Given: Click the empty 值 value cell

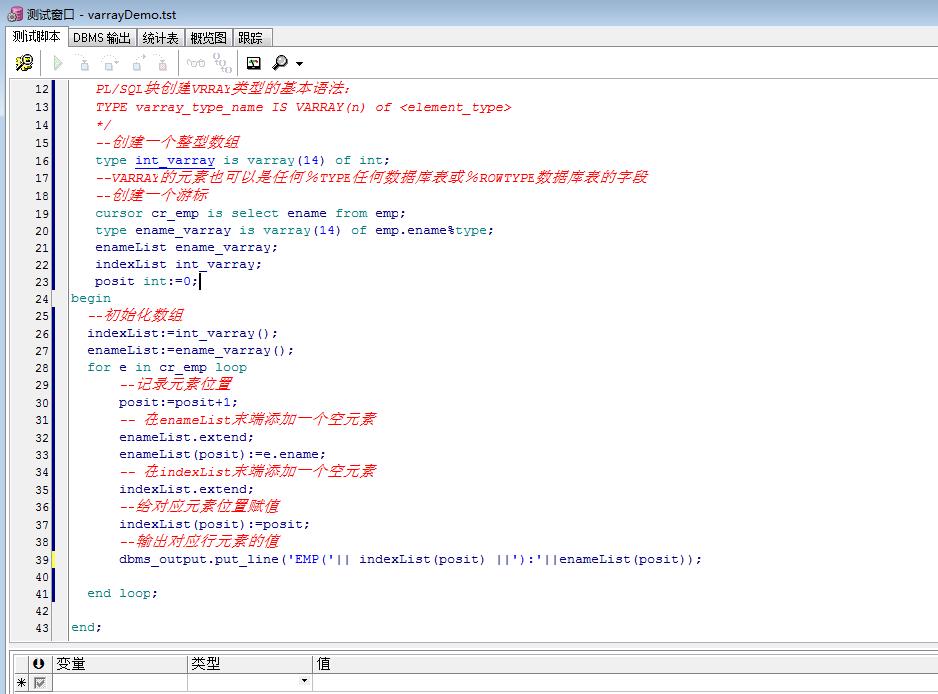Looking at the screenshot, I should pyautogui.click(x=625, y=683).
